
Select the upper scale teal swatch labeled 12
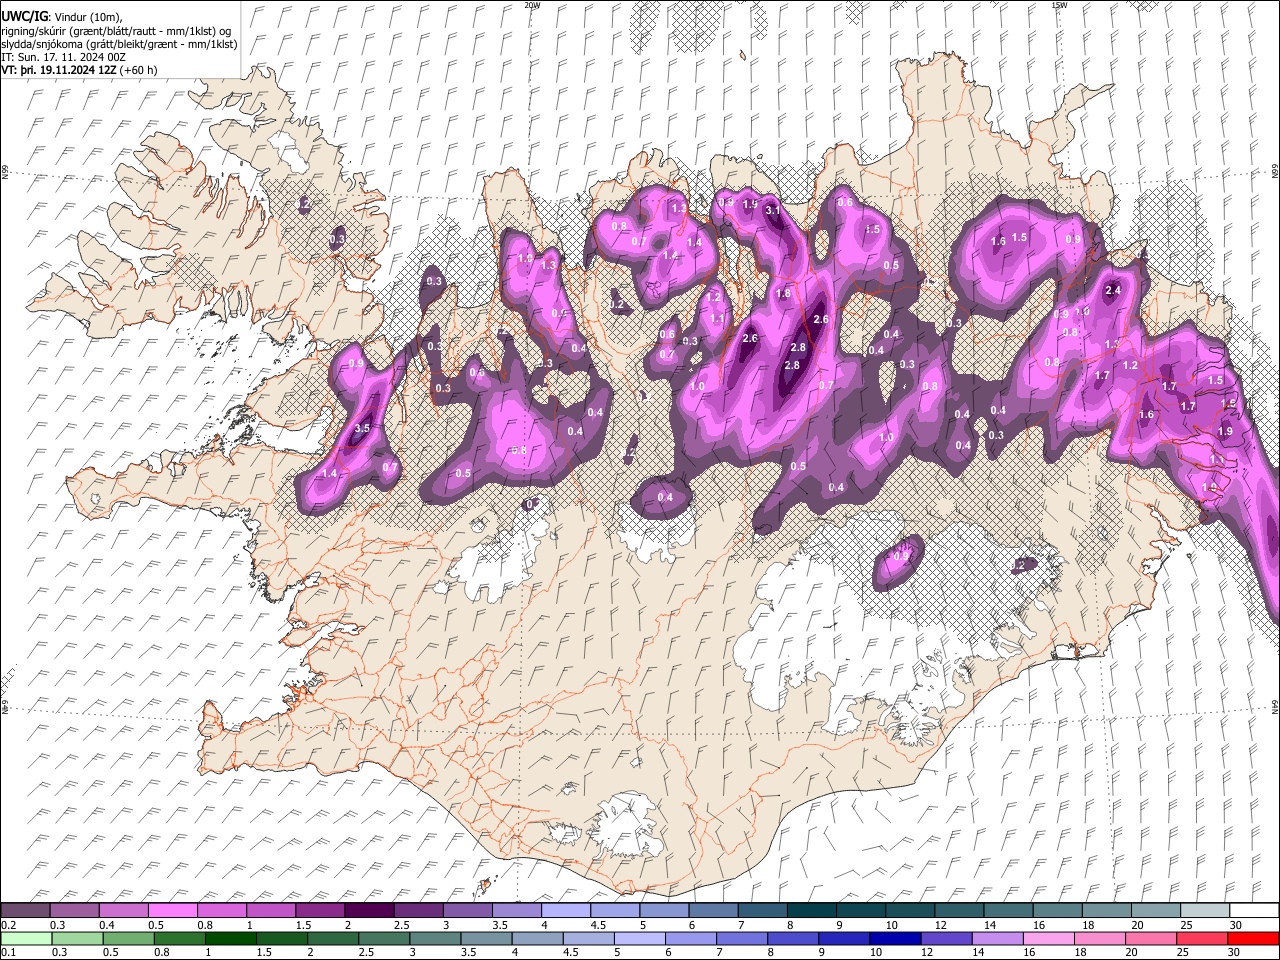pos(958,910)
